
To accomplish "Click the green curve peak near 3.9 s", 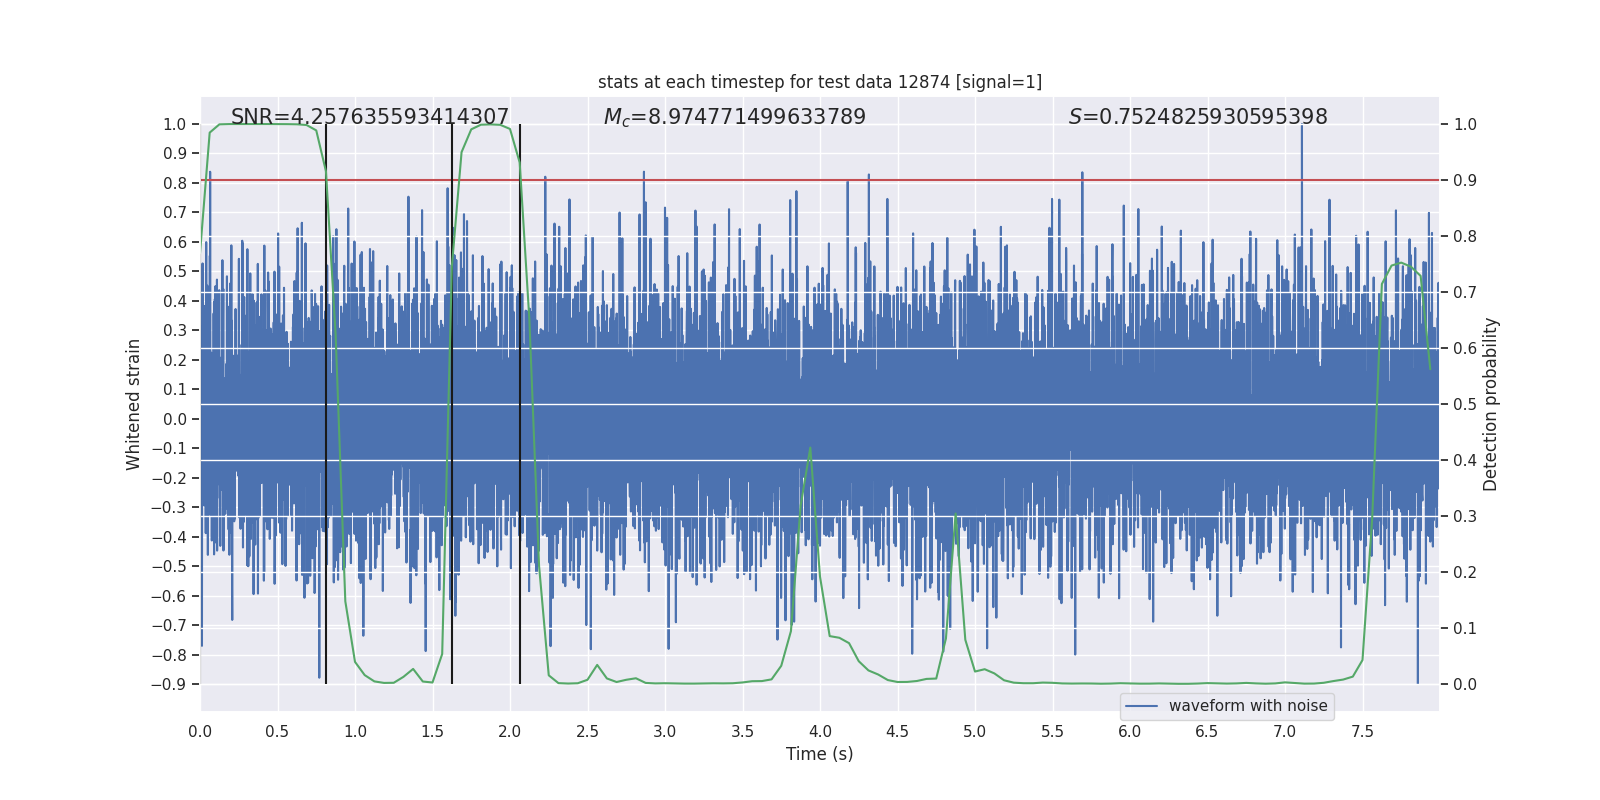I will click(810, 449).
